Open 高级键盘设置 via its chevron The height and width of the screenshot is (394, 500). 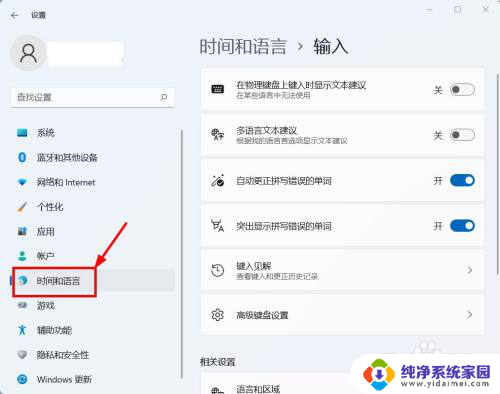pos(470,315)
